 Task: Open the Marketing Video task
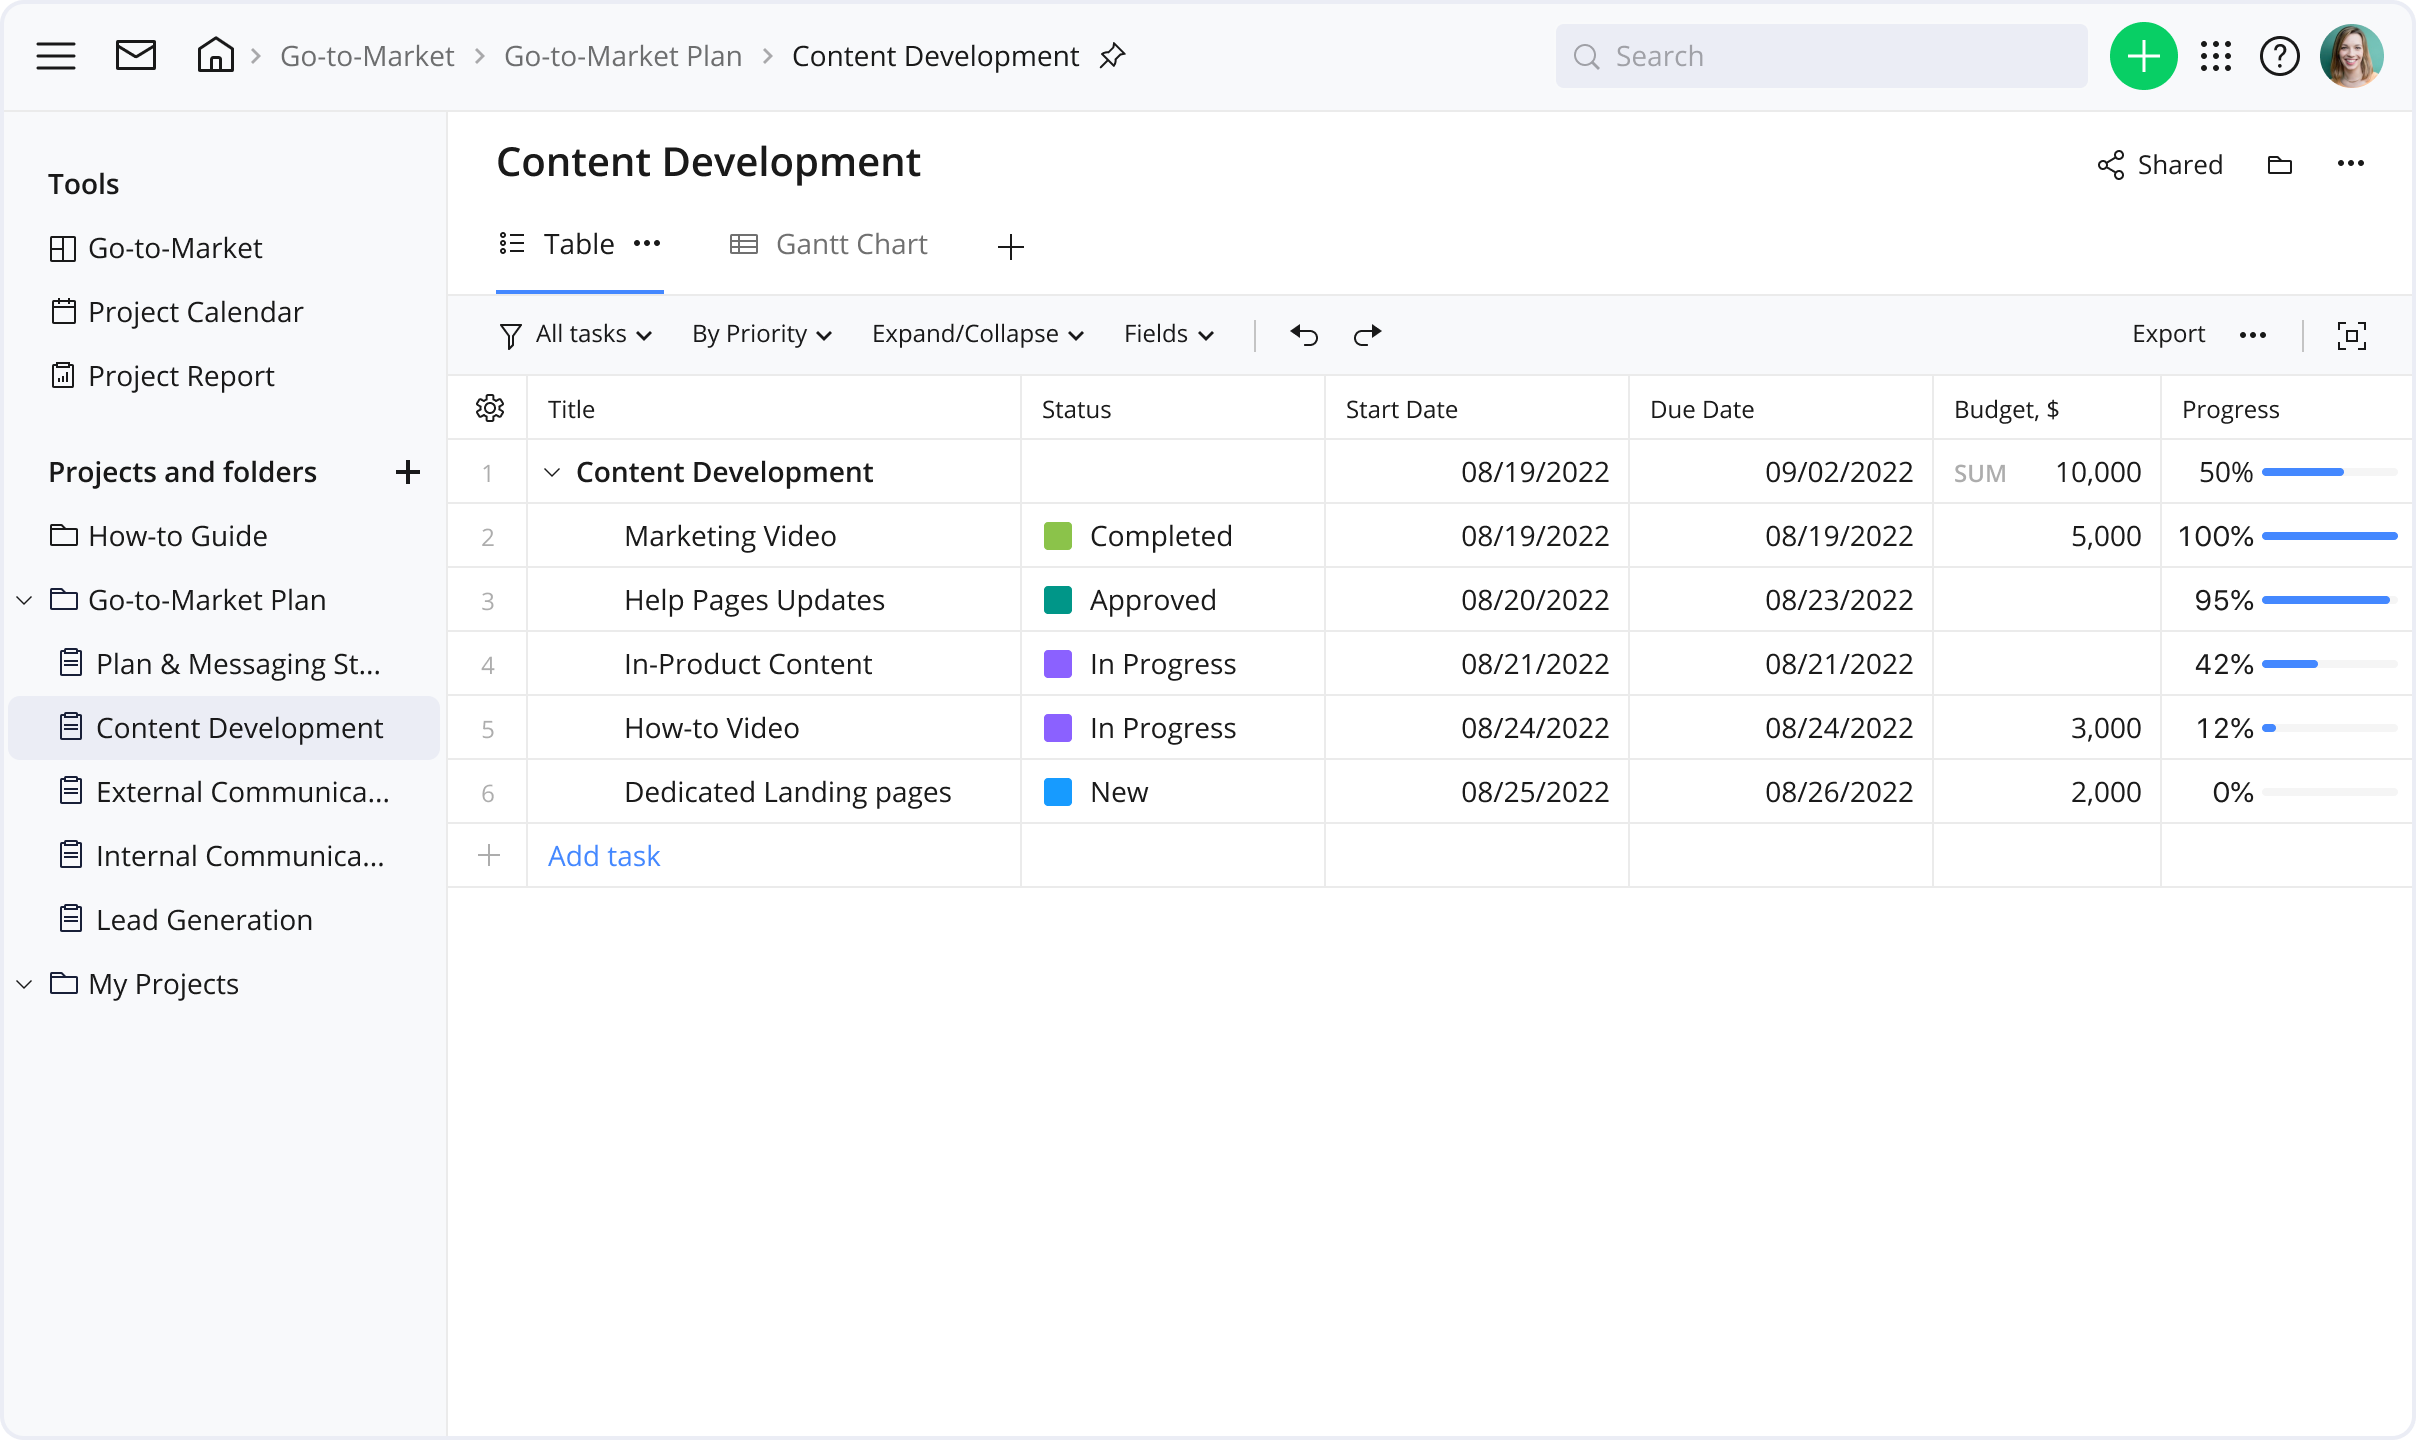(730, 536)
